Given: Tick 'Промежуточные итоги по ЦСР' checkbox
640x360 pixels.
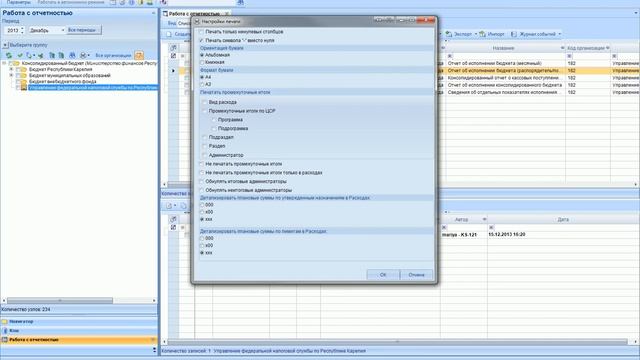Looking at the screenshot, I should point(204,111).
